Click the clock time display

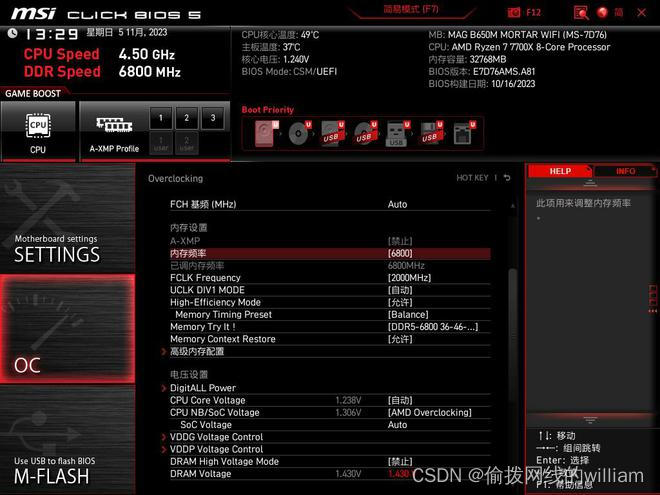pyautogui.click(x=51, y=34)
